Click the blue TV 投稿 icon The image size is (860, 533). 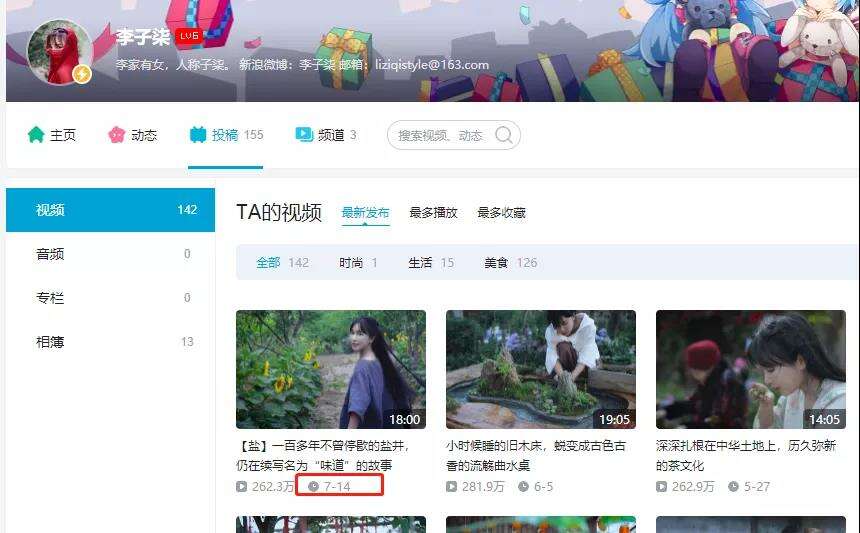point(198,134)
